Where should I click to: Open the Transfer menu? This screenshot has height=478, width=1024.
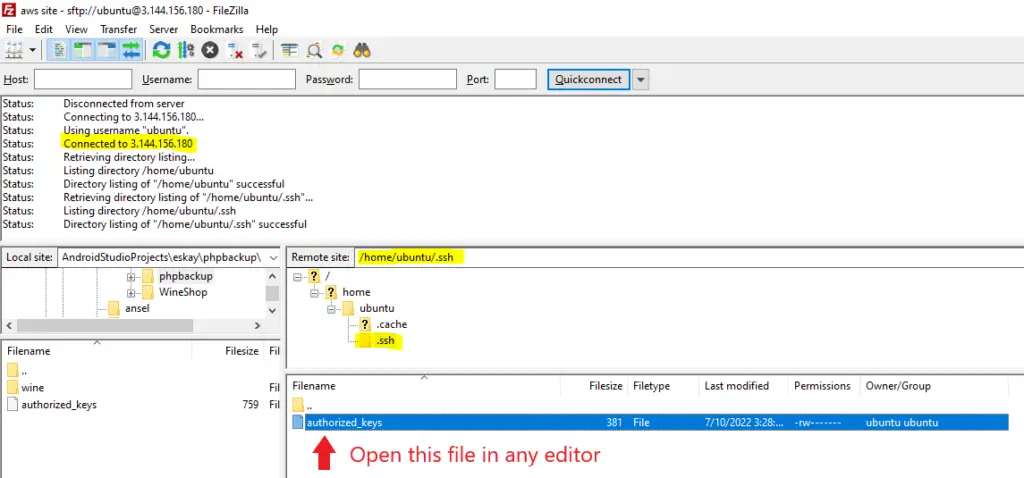[119, 29]
